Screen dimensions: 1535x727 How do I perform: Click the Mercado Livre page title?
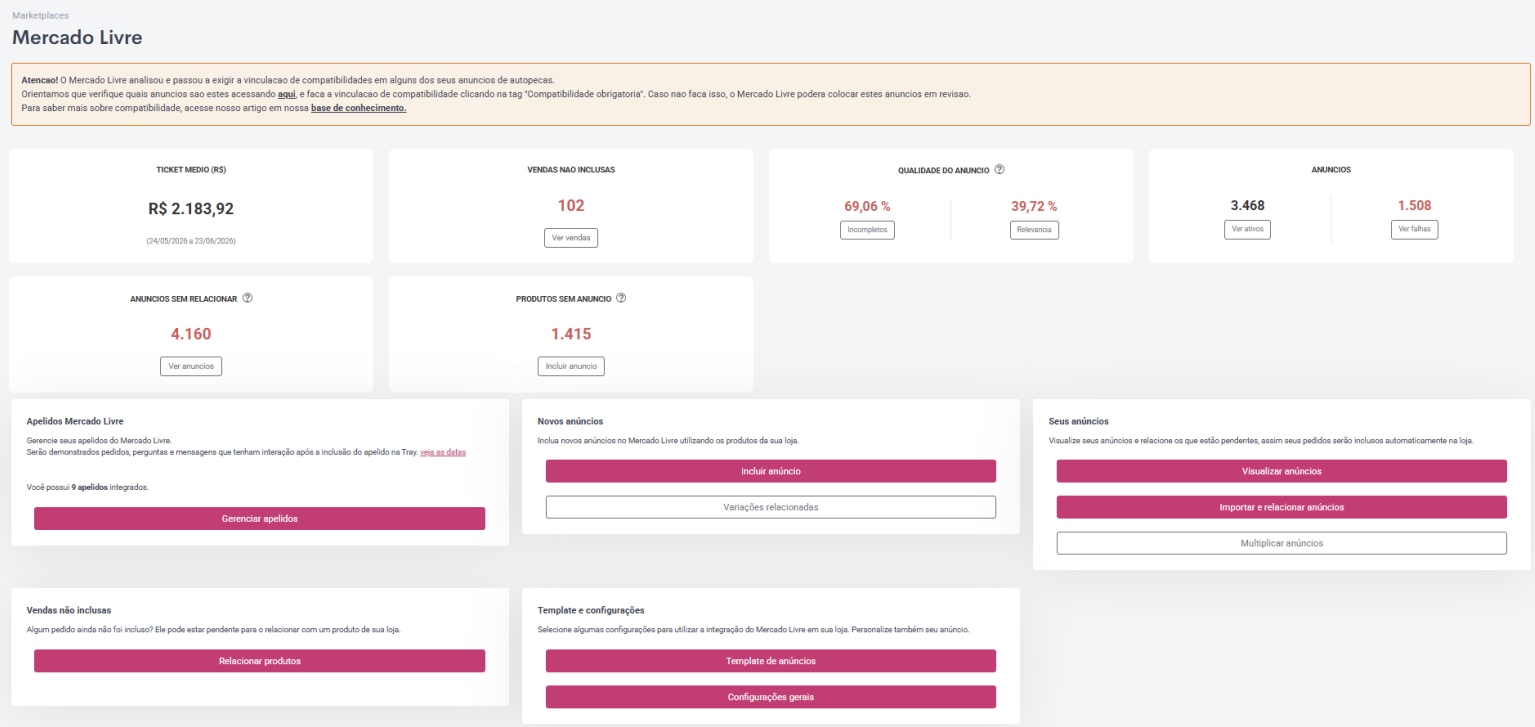point(77,38)
